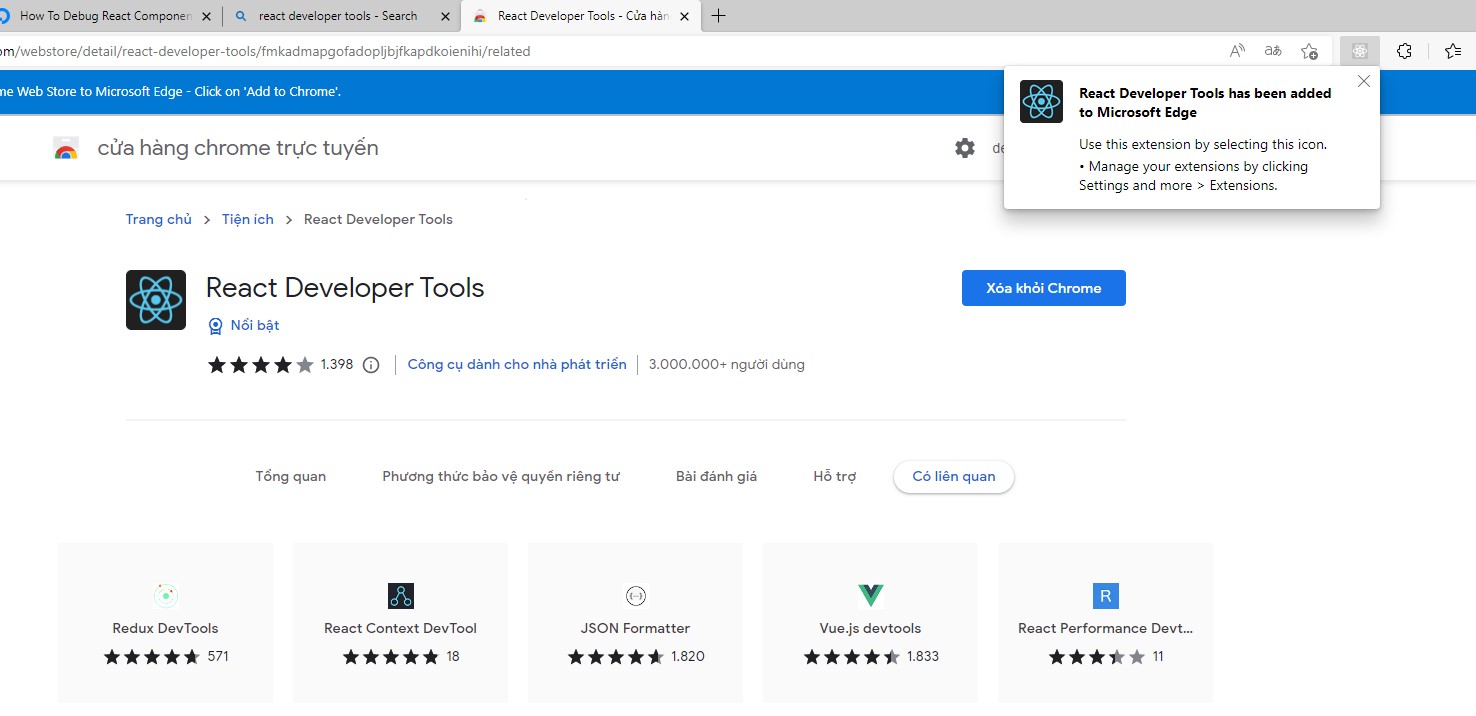1476x716 pixels.
Task: Click the Nổi bật label
Action: click(255, 326)
